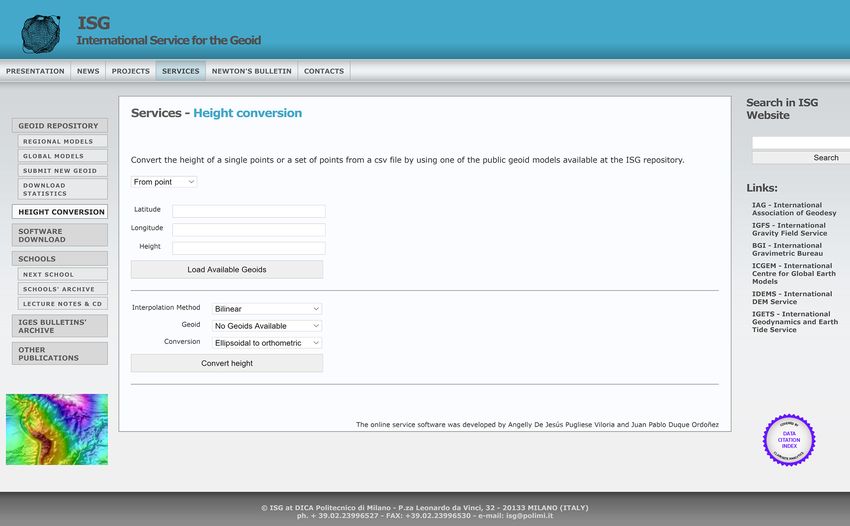Open the From point dropdown
Viewport: 850px width, 526px height.
[x=164, y=182]
